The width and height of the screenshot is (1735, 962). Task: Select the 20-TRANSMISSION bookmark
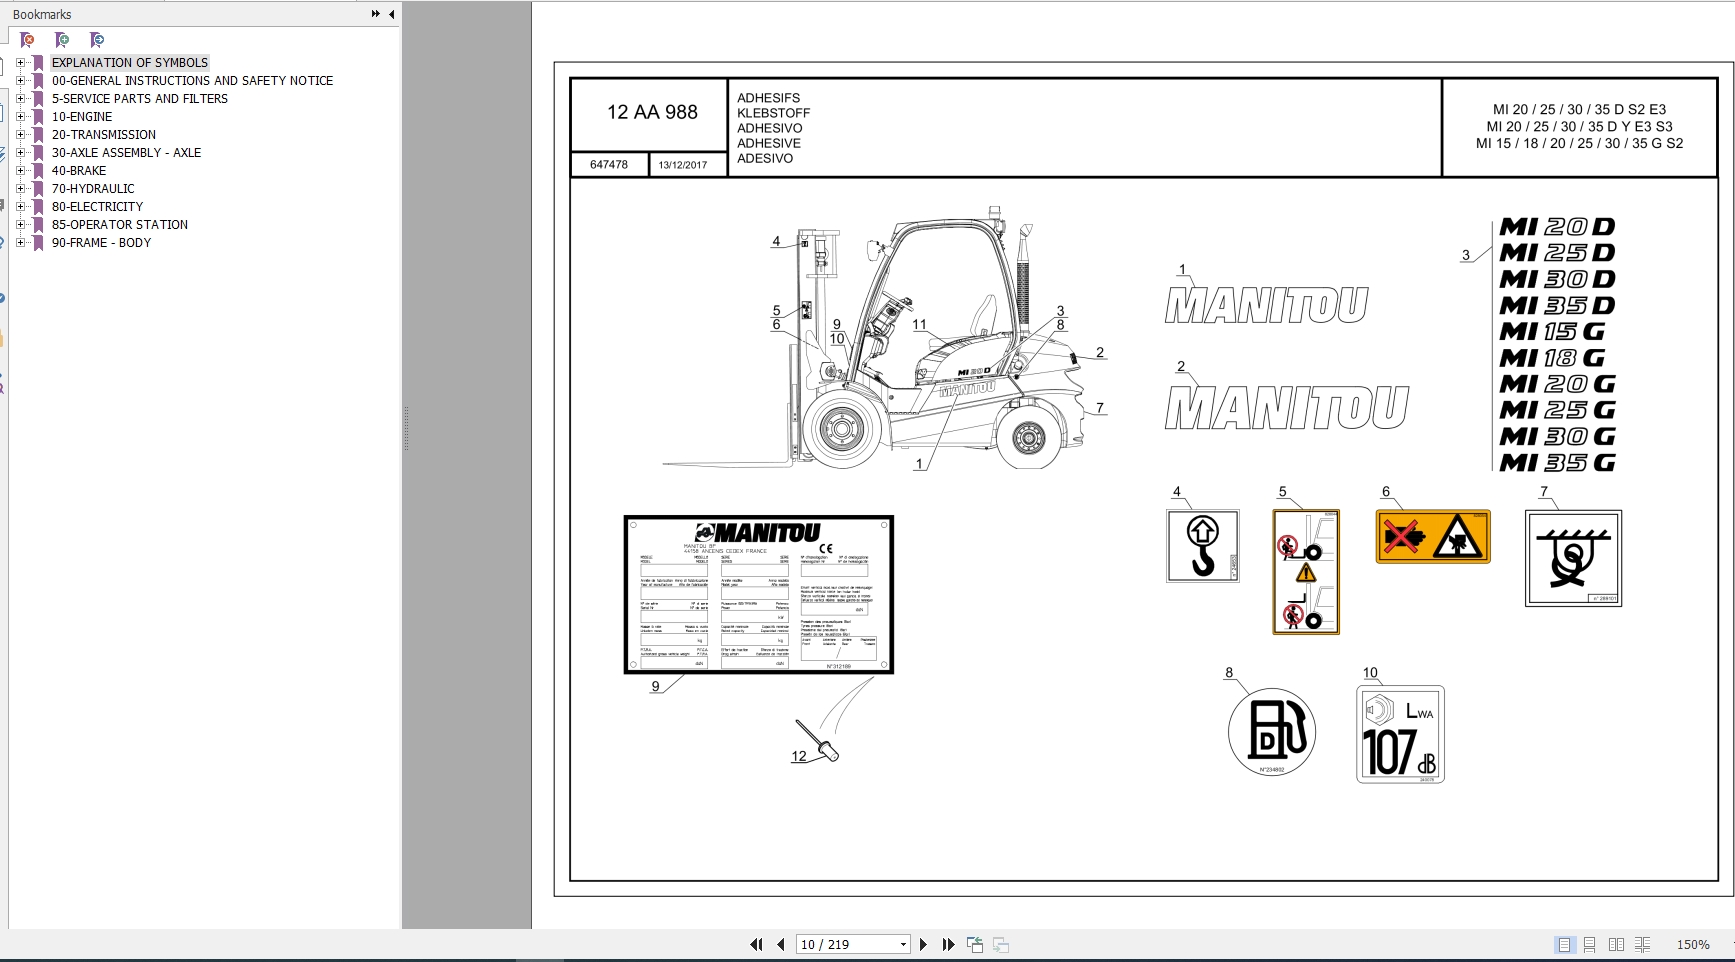[x=104, y=134]
